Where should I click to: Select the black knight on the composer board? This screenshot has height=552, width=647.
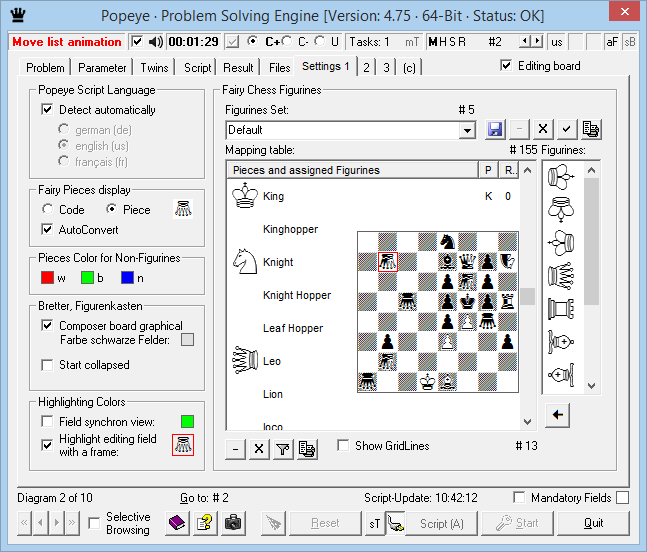point(447,241)
